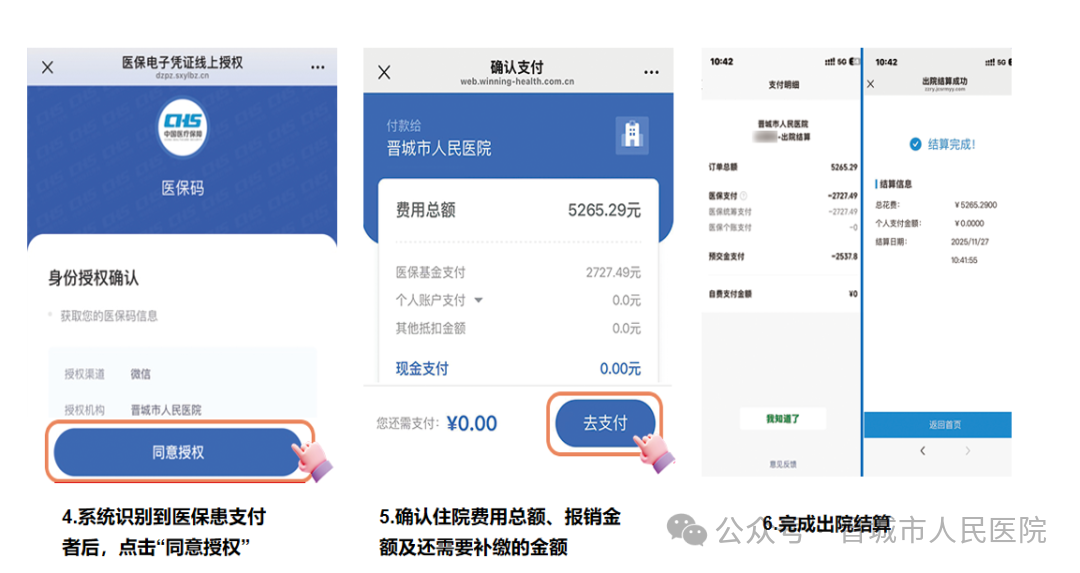Expand the 个人账户支付 dropdown arrow
Screen dimensions: 1080x573
(479, 300)
